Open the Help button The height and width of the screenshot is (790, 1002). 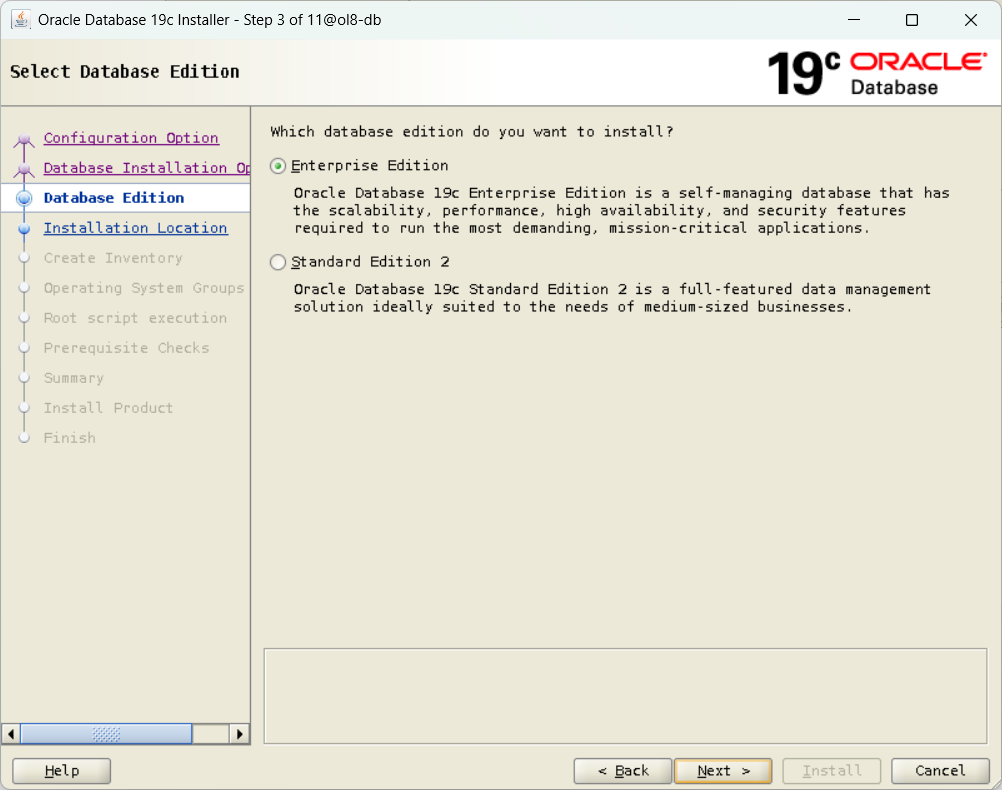[x=62, y=771]
